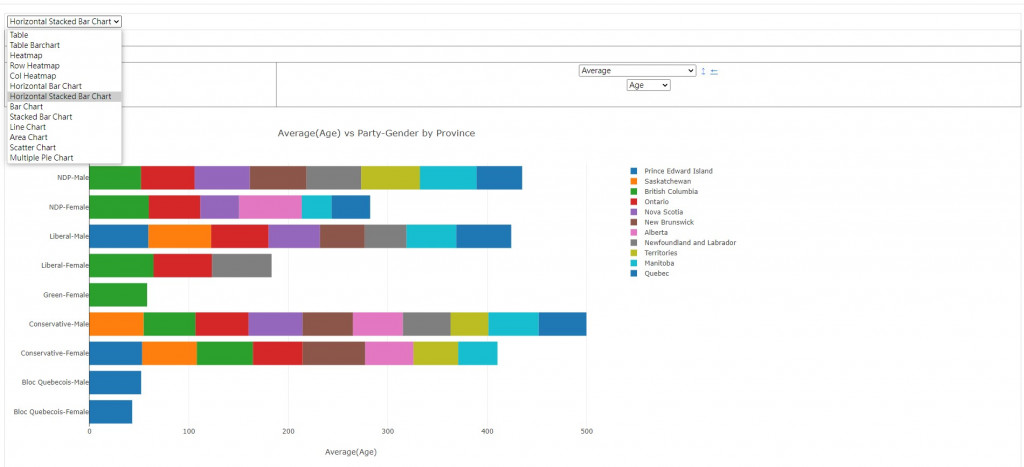Click the vertical row-order sort arrow icon
The height and width of the screenshot is (467, 1024).
point(703,71)
